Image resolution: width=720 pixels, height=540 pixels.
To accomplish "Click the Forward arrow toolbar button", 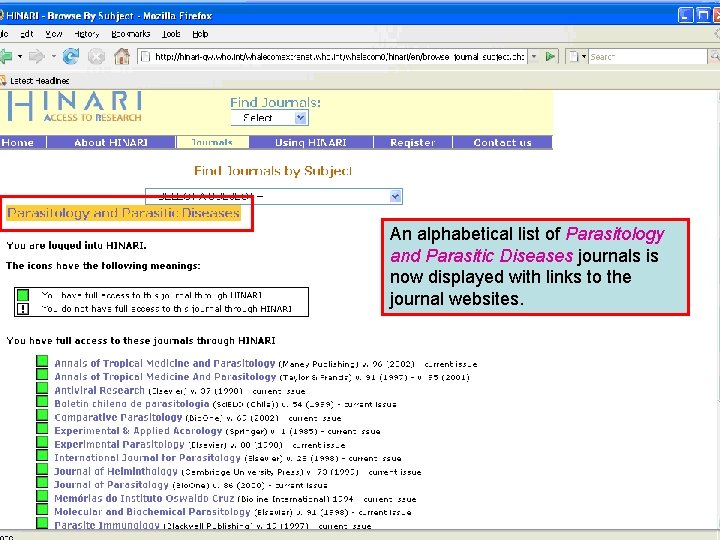I will (x=37, y=56).
